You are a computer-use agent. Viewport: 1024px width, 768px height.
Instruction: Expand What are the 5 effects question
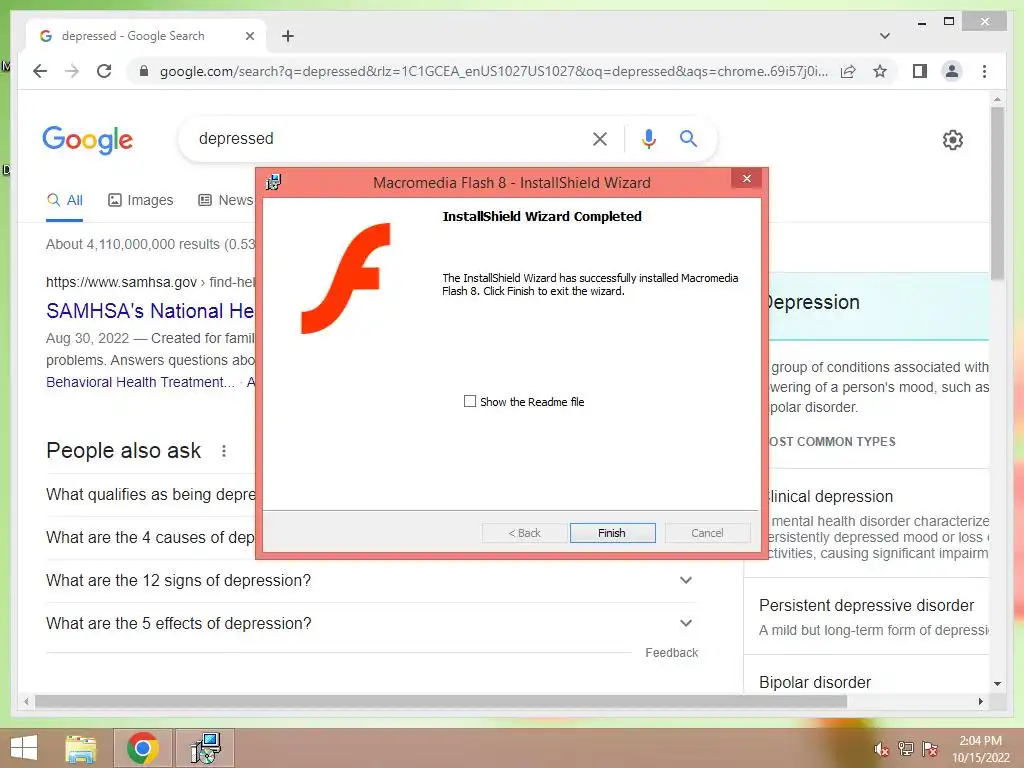tap(371, 624)
